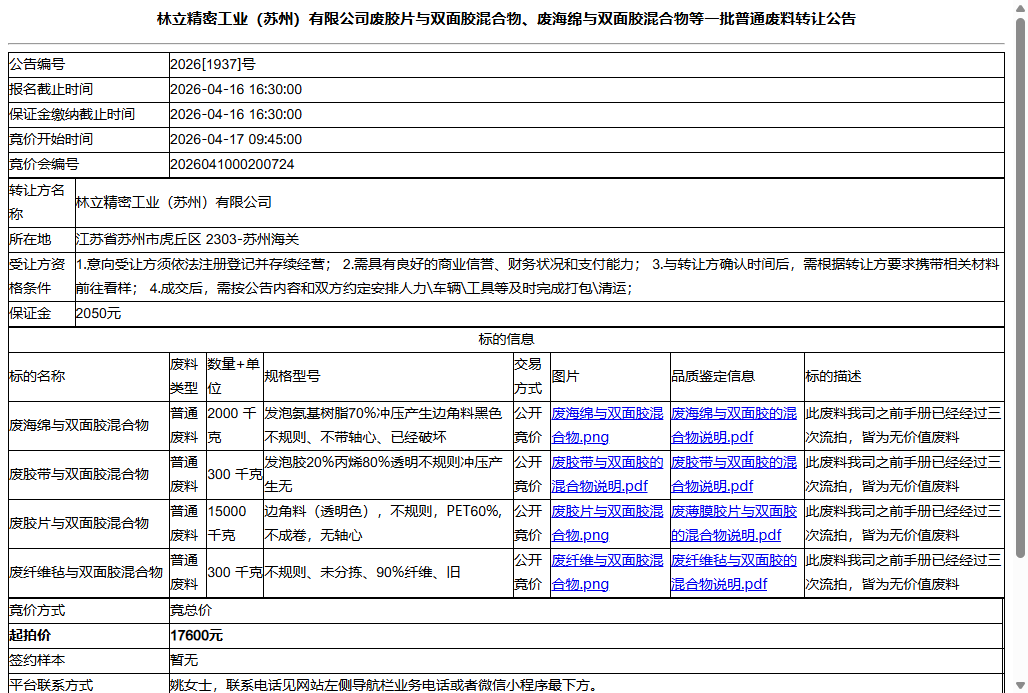Open 废纤维毡与双面胶的混合物说明.pdf link
1028x693 pixels.
pyautogui.click(x=734, y=572)
